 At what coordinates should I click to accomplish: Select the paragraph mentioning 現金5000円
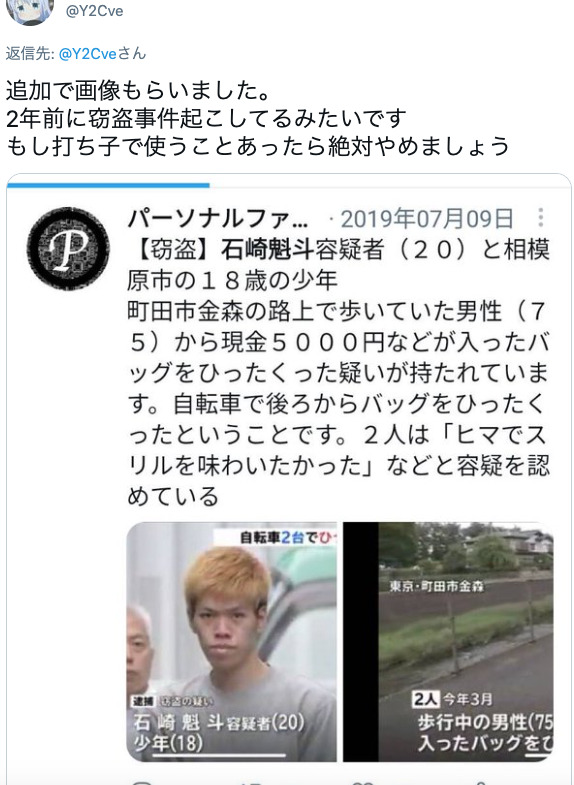pos(339,404)
